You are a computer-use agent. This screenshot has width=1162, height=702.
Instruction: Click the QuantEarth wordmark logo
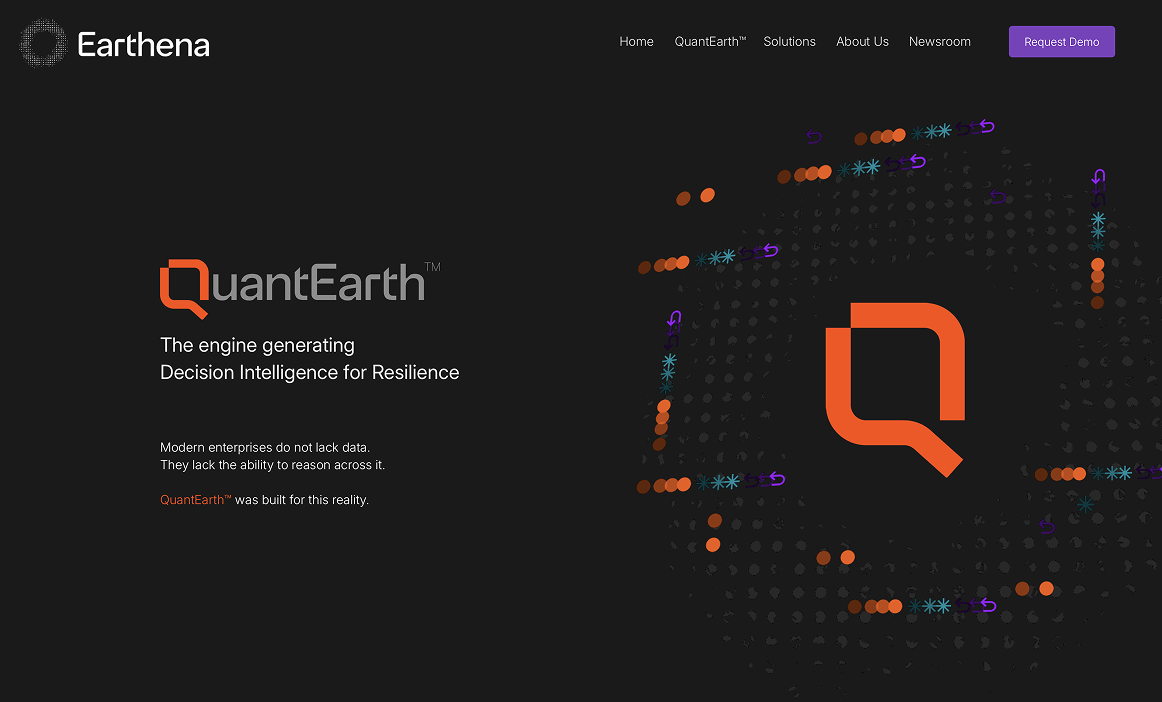300,288
